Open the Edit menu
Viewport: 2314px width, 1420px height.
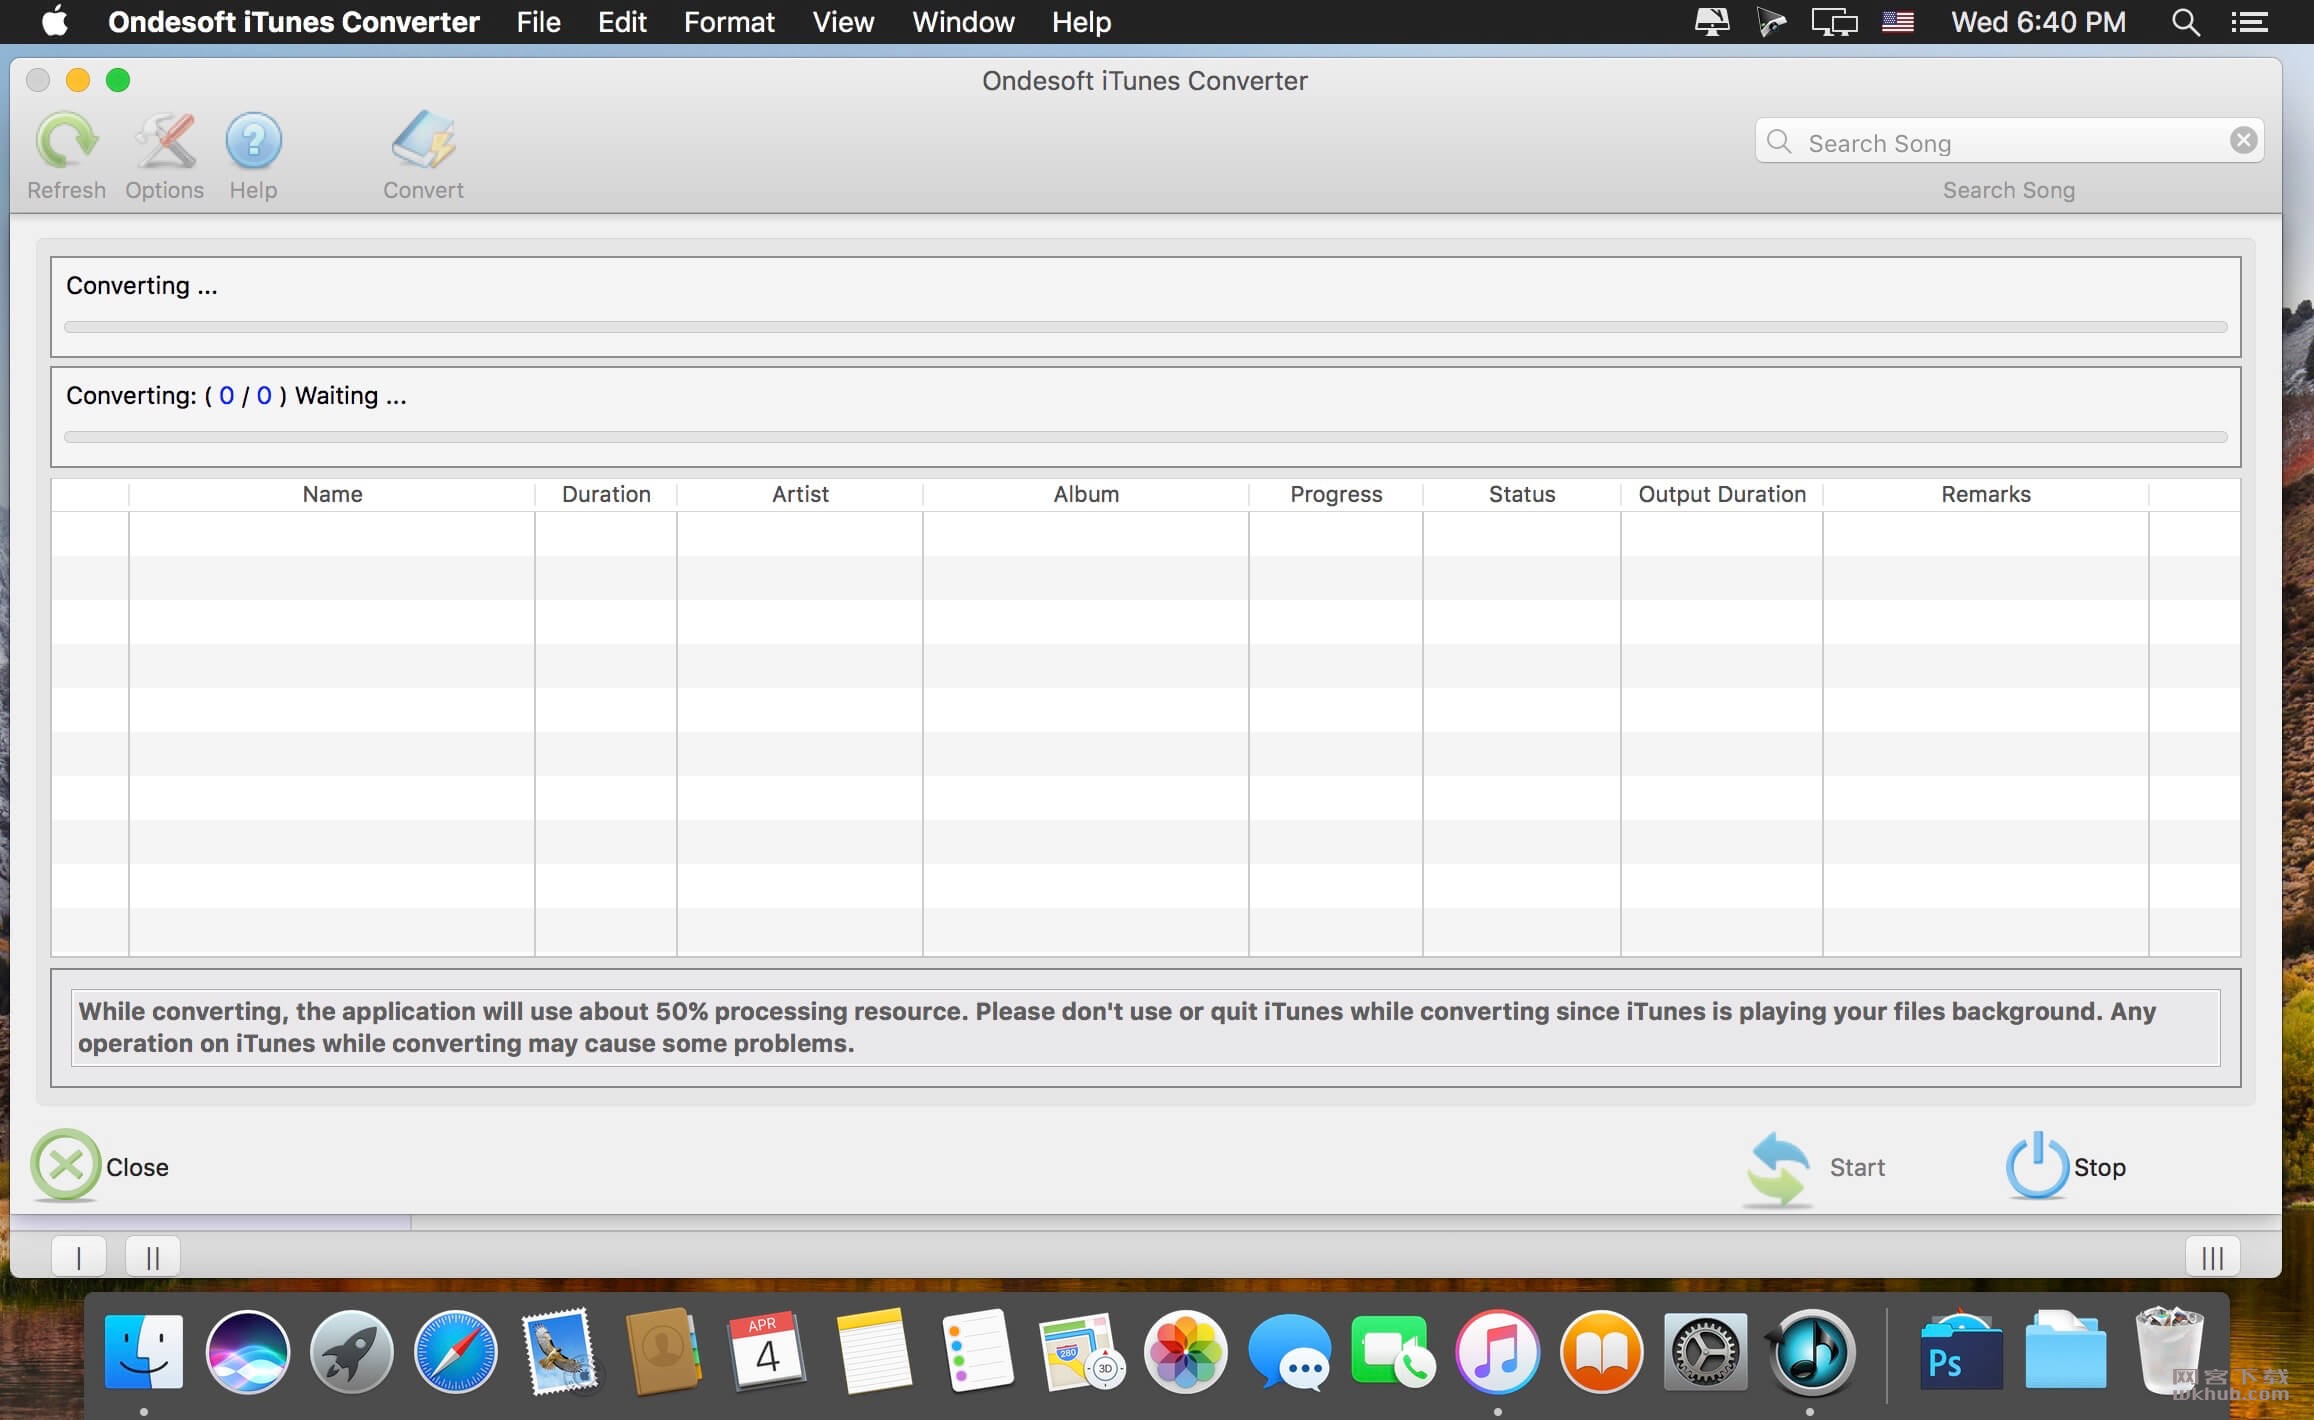coord(622,22)
